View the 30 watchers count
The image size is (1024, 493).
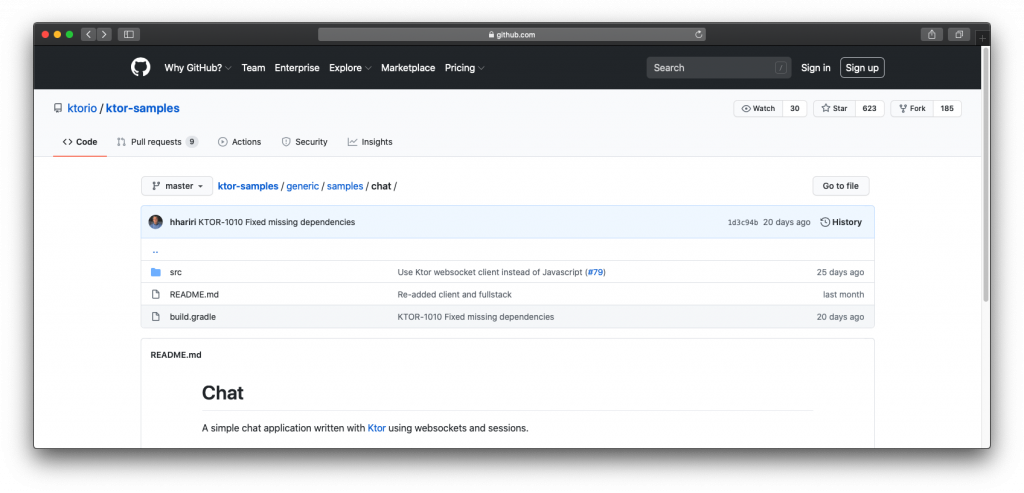(794, 108)
